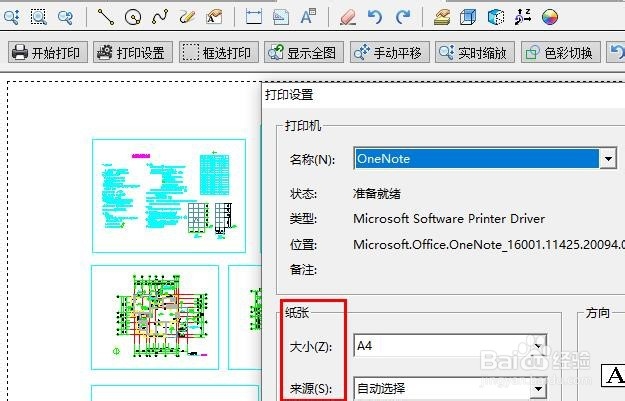Select the freehand pencil tool

[x=187, y=17]
